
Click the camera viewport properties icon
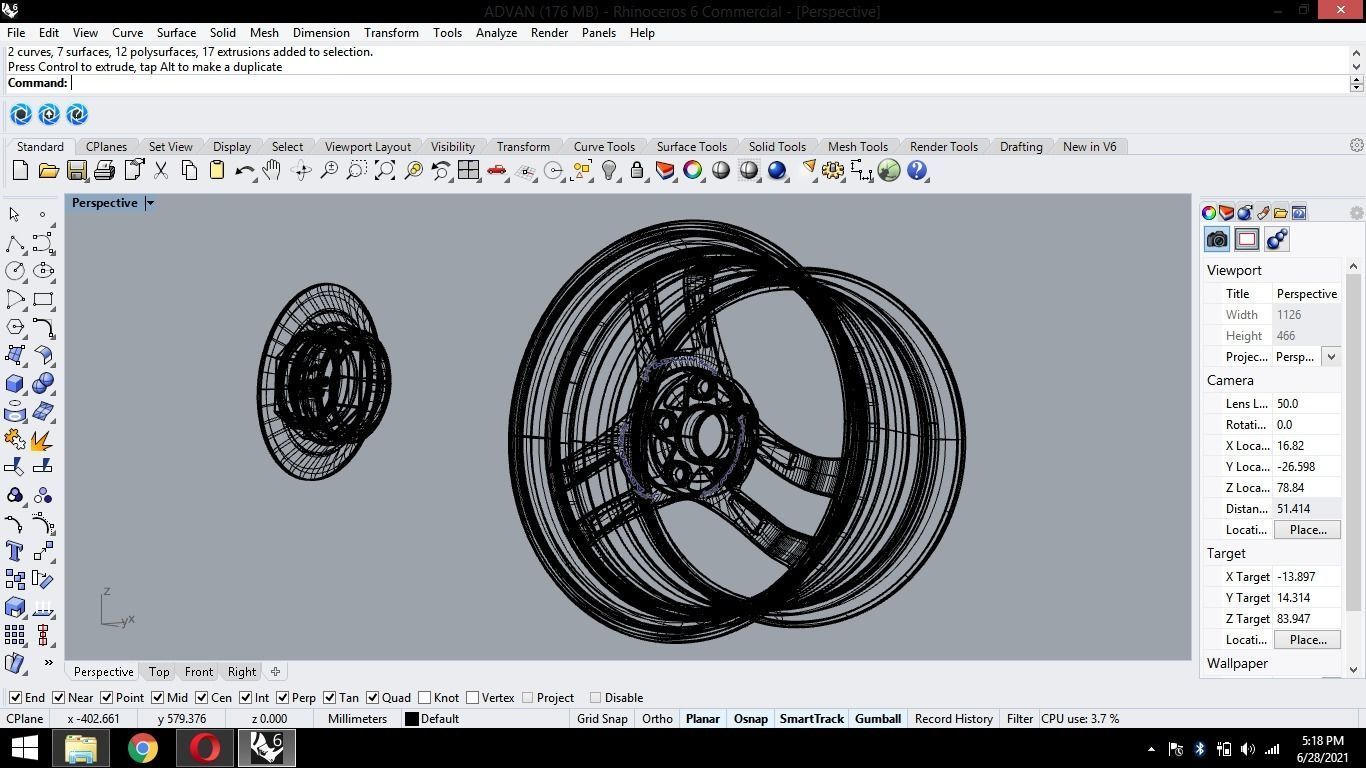1217,239
